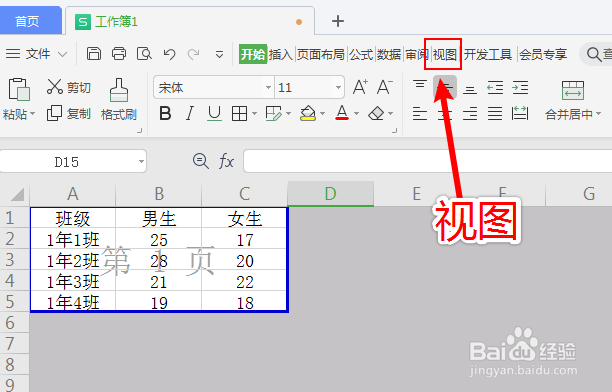This screenshot has height=392, width=612.
Task: Open Print Preview icon
Action: [x=144, y=53]
